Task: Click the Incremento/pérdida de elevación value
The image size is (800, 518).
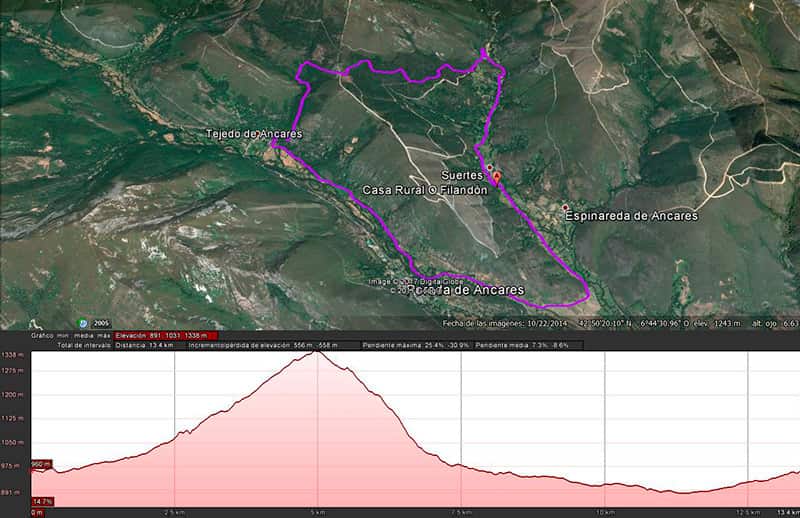Action: click(263, 346)
